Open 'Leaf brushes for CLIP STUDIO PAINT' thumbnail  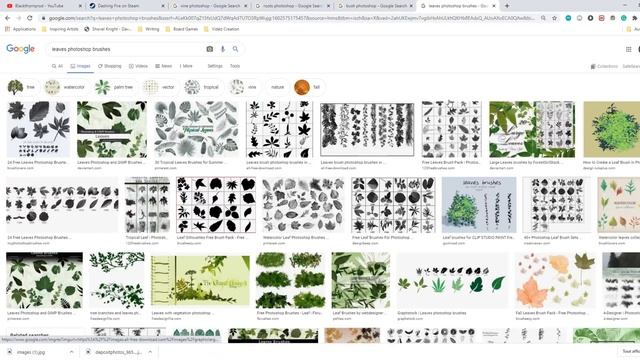coord(479,205)
